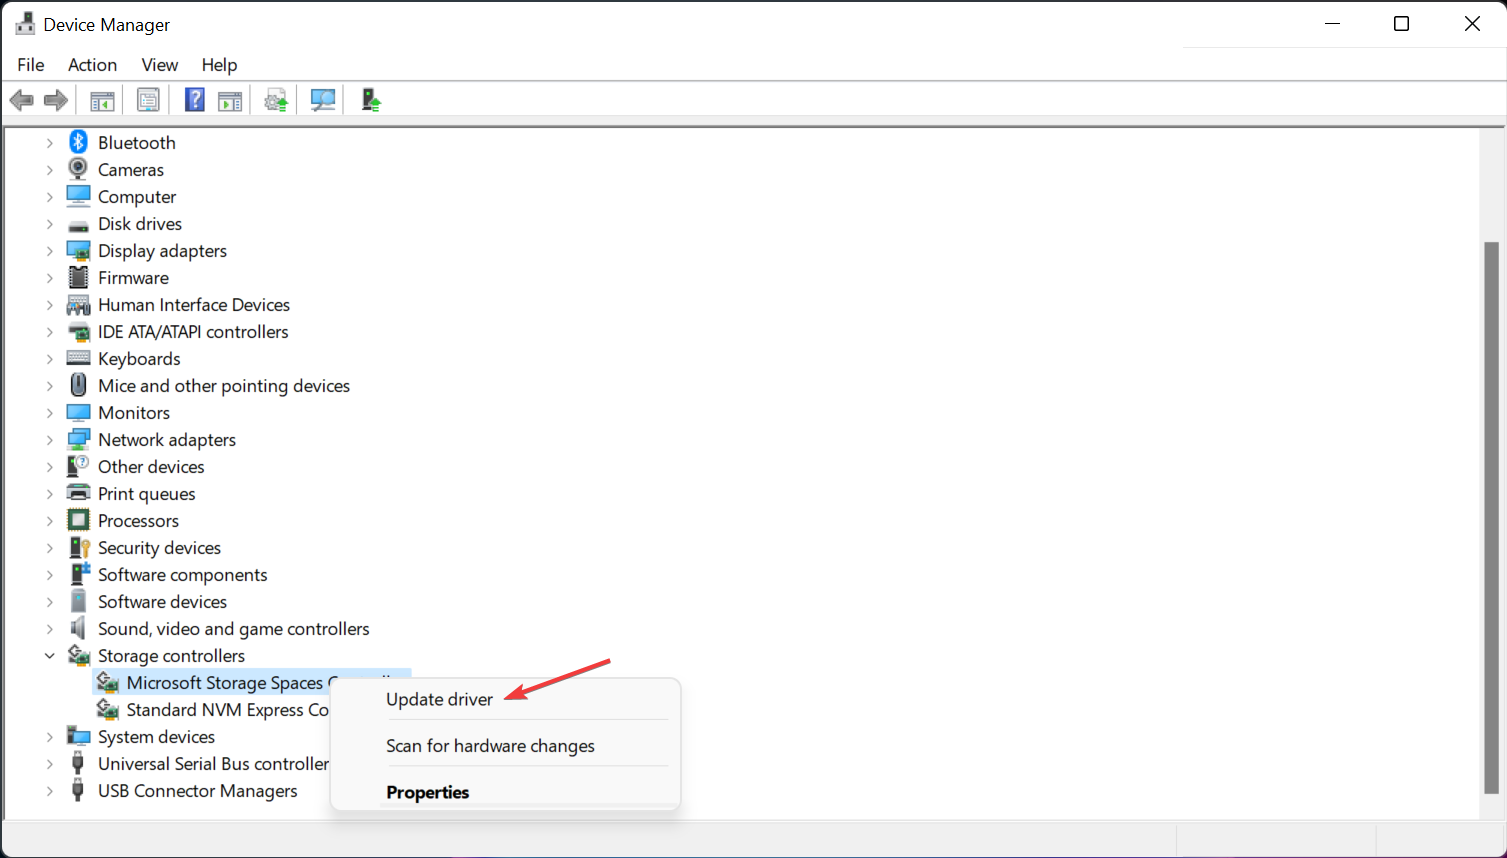This screenshot has height=858, width=1507.
Task: Open the Action menu
Action: [x=92, y=64]
